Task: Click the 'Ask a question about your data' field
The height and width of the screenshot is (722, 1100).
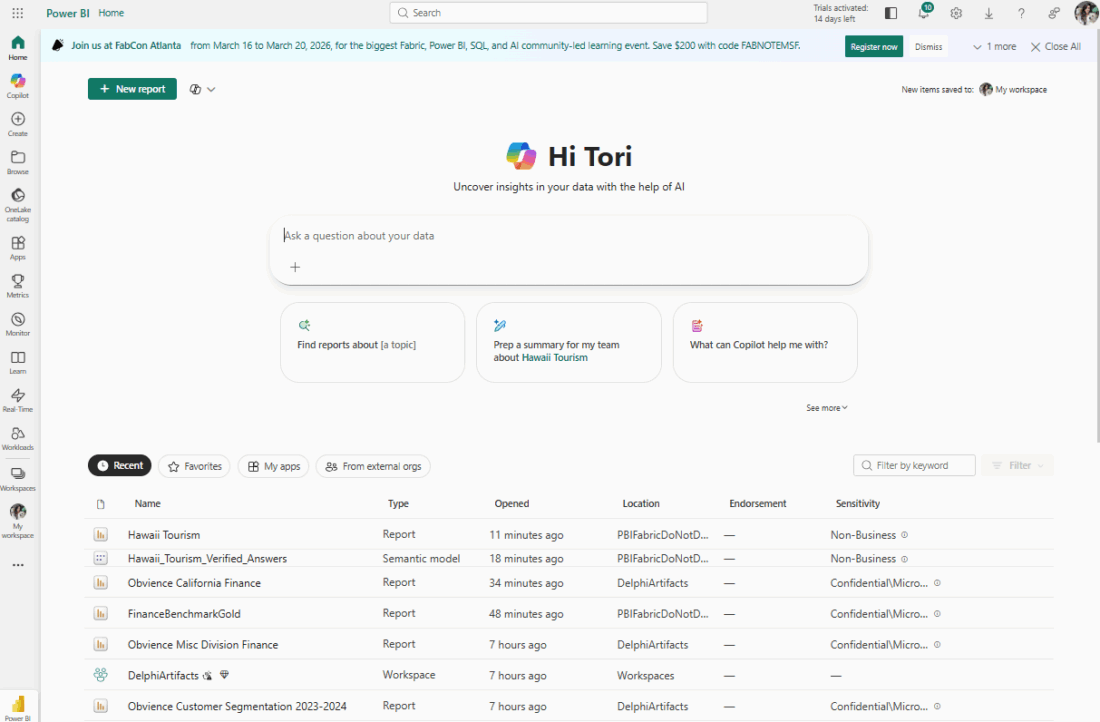Action: coord(568,236)
